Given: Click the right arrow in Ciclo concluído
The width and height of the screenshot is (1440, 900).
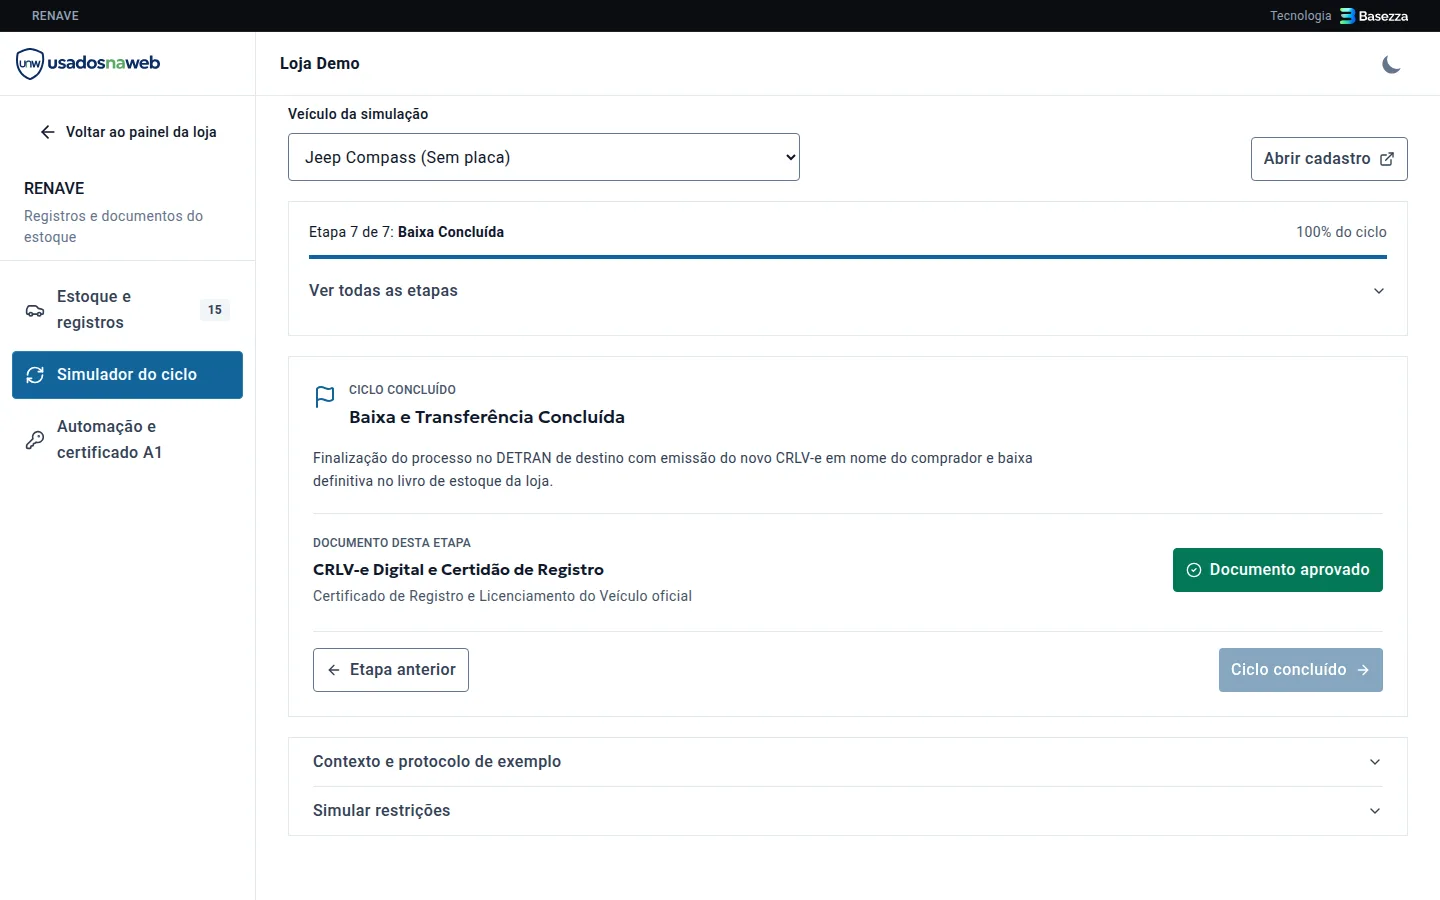Looking at the screenshot, I should coord(1363,670).
